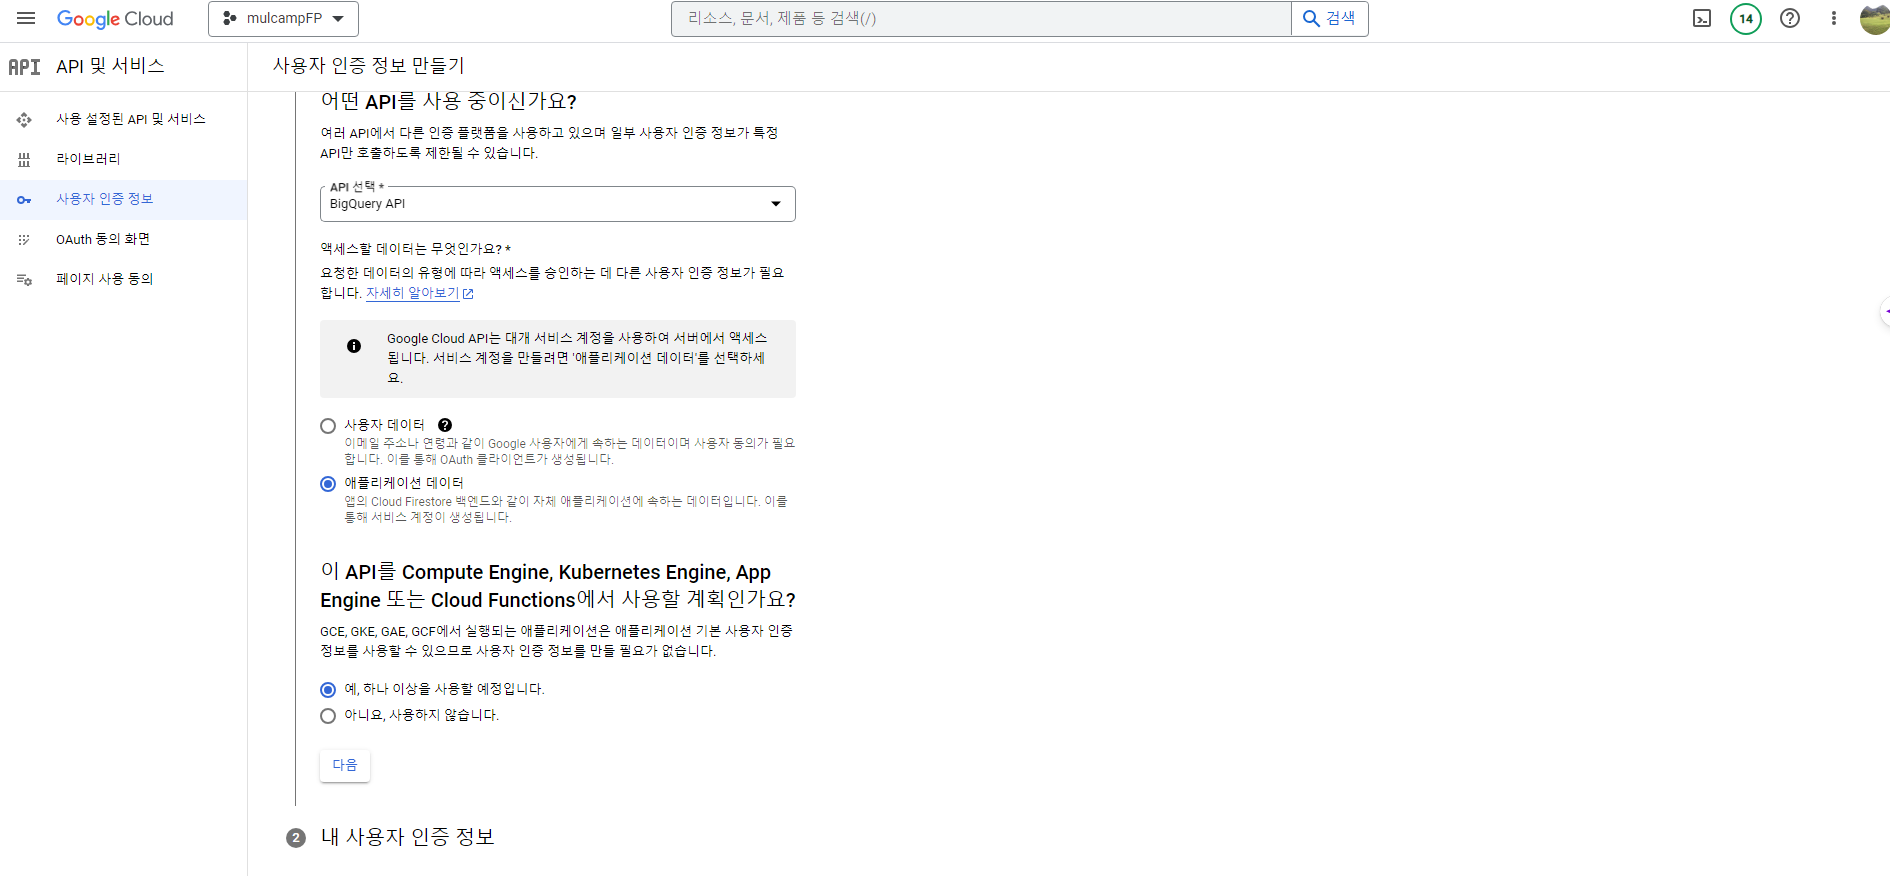Open 페이지 사용 동의 in the sidebar
This screenshot has height=876, width=1890.
click(124, 280)
